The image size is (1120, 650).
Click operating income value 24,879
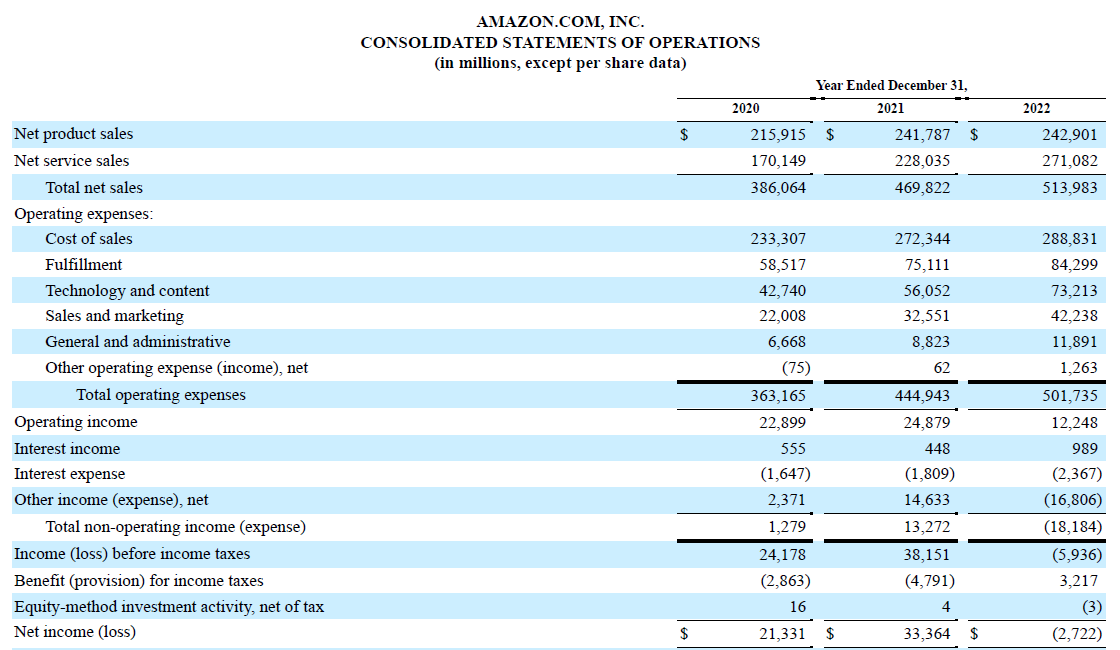tap(927, 423)
